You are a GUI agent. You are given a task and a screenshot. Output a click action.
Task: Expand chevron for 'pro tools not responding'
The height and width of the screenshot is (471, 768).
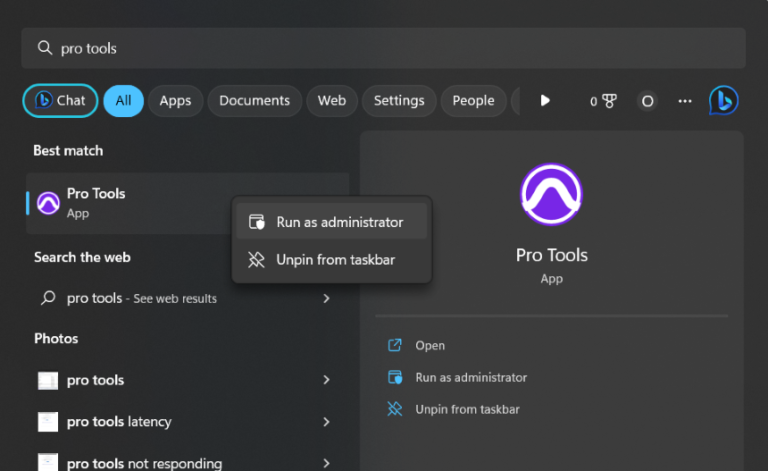326,463
